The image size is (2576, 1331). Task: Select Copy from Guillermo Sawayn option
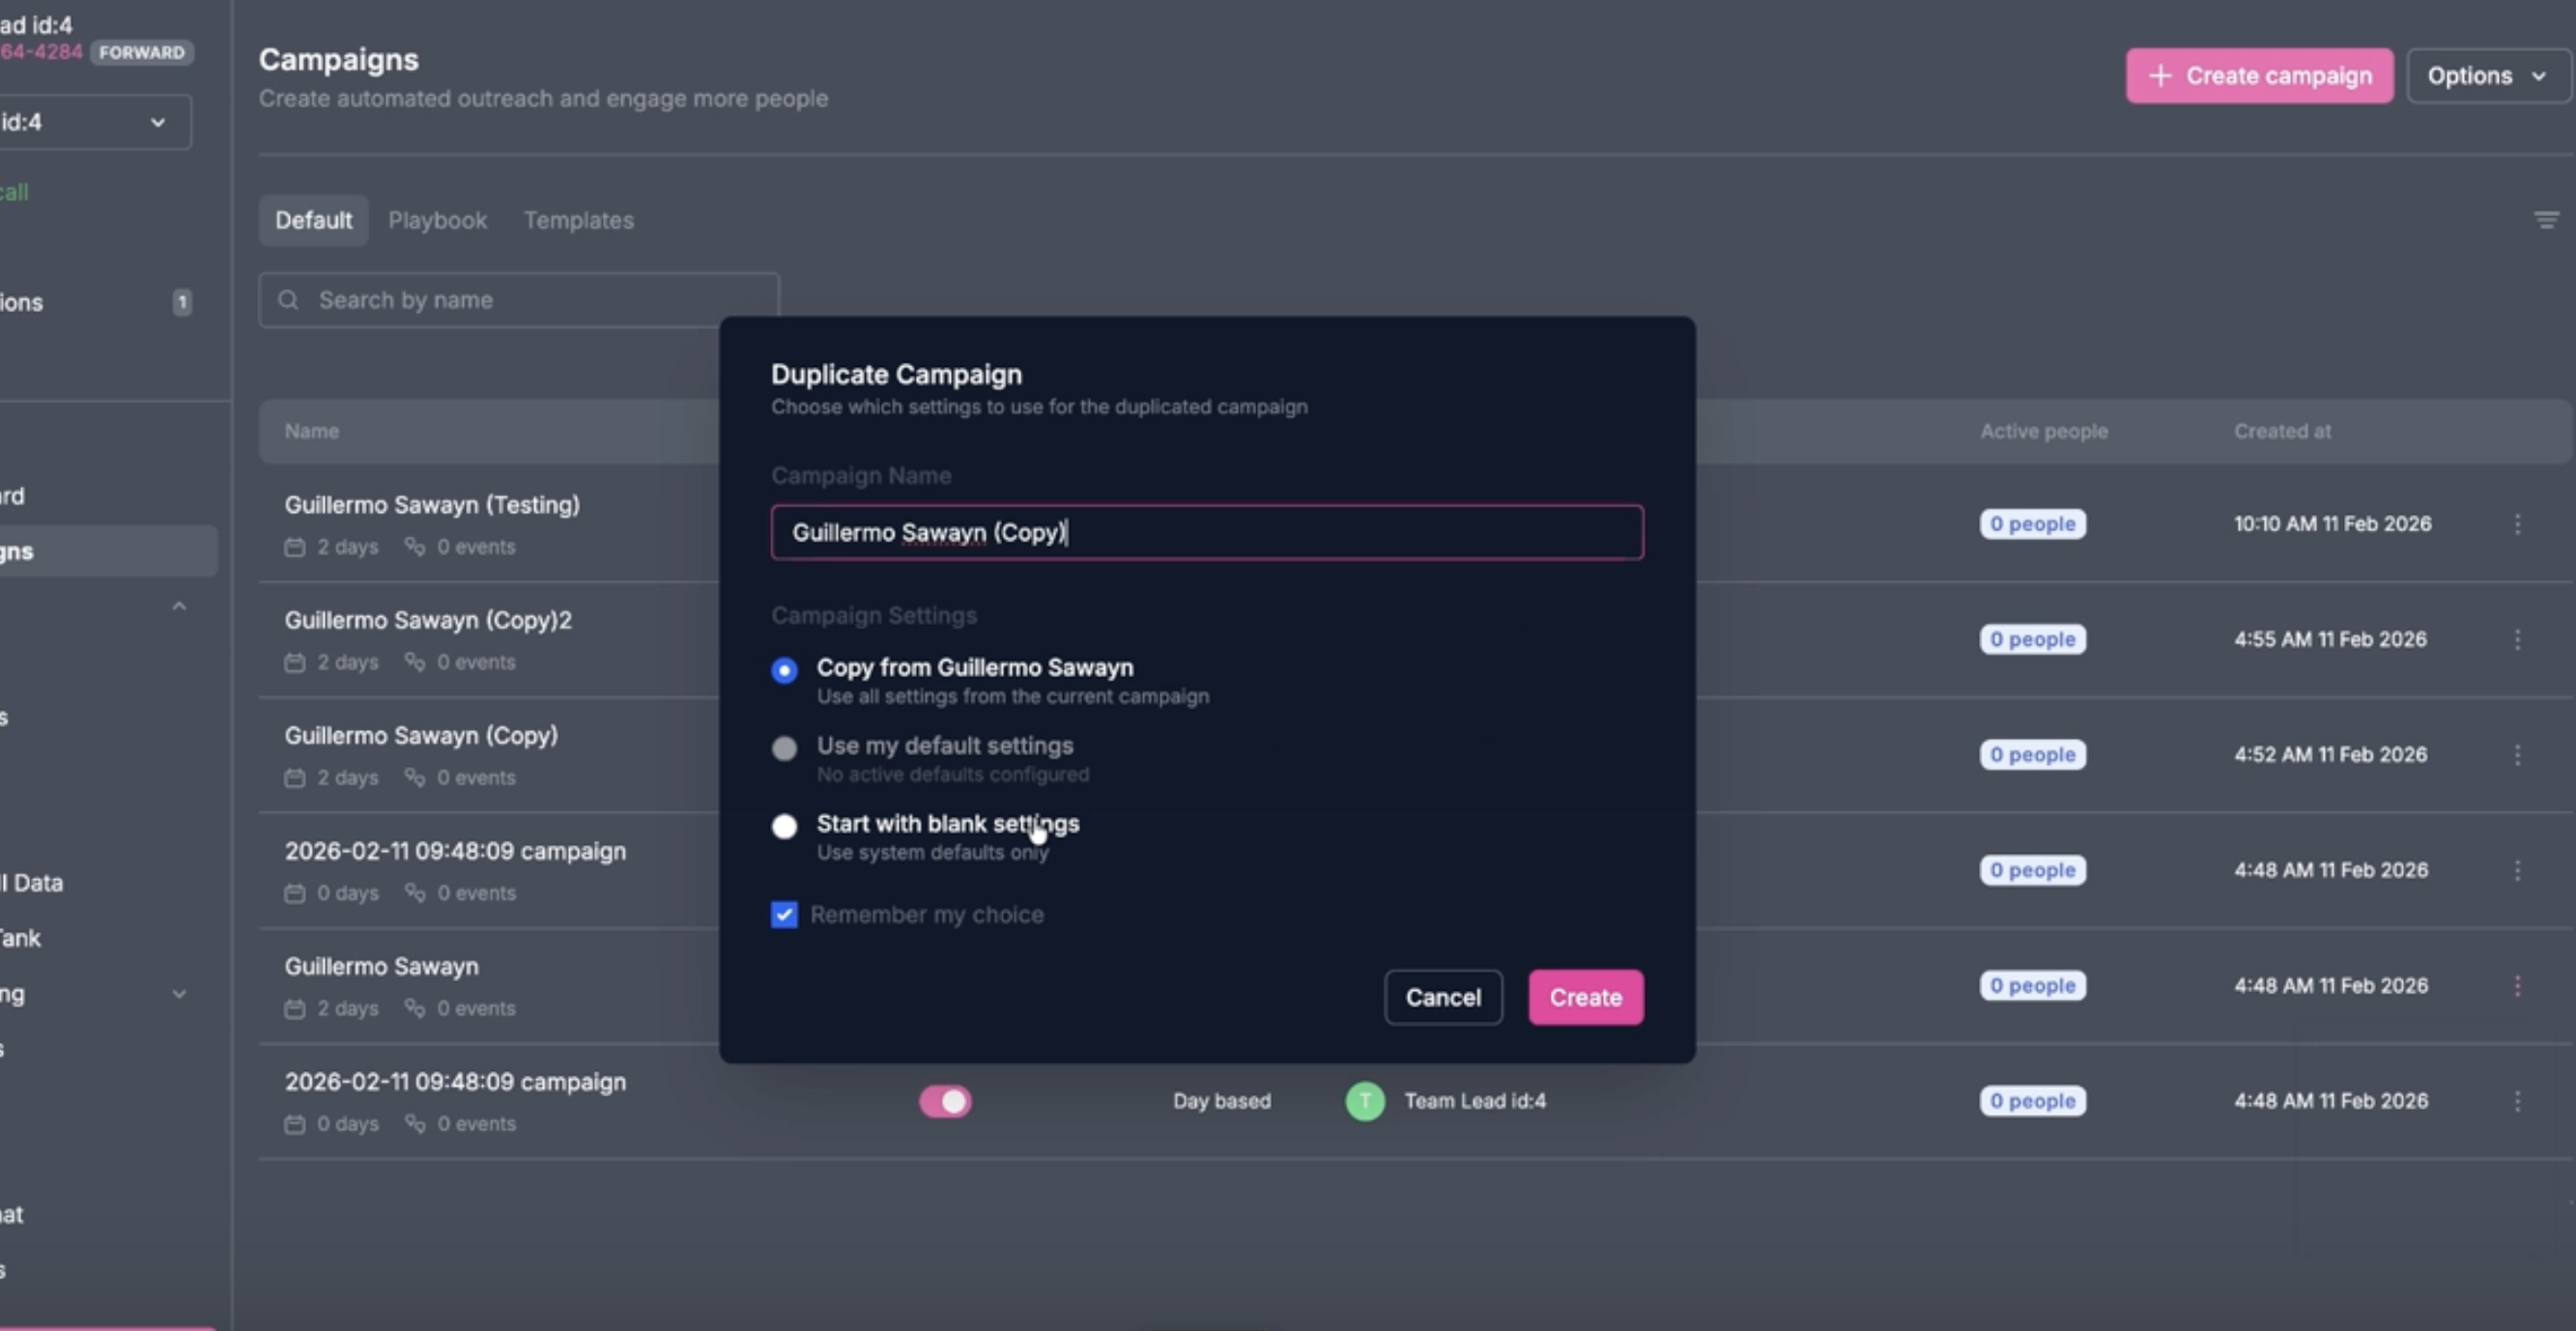click(x=784, y=670)
